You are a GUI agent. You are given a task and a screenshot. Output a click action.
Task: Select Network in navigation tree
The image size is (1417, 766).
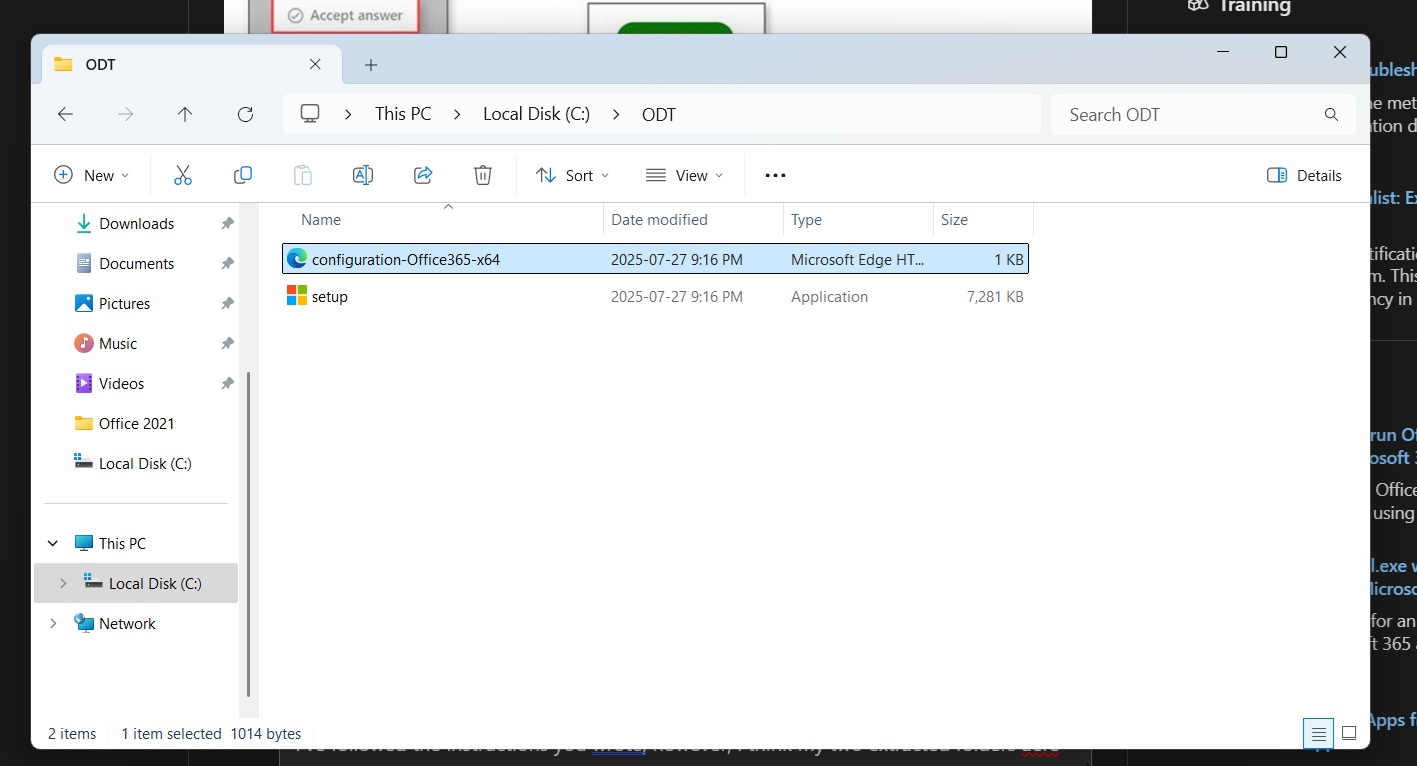(127, 623)
